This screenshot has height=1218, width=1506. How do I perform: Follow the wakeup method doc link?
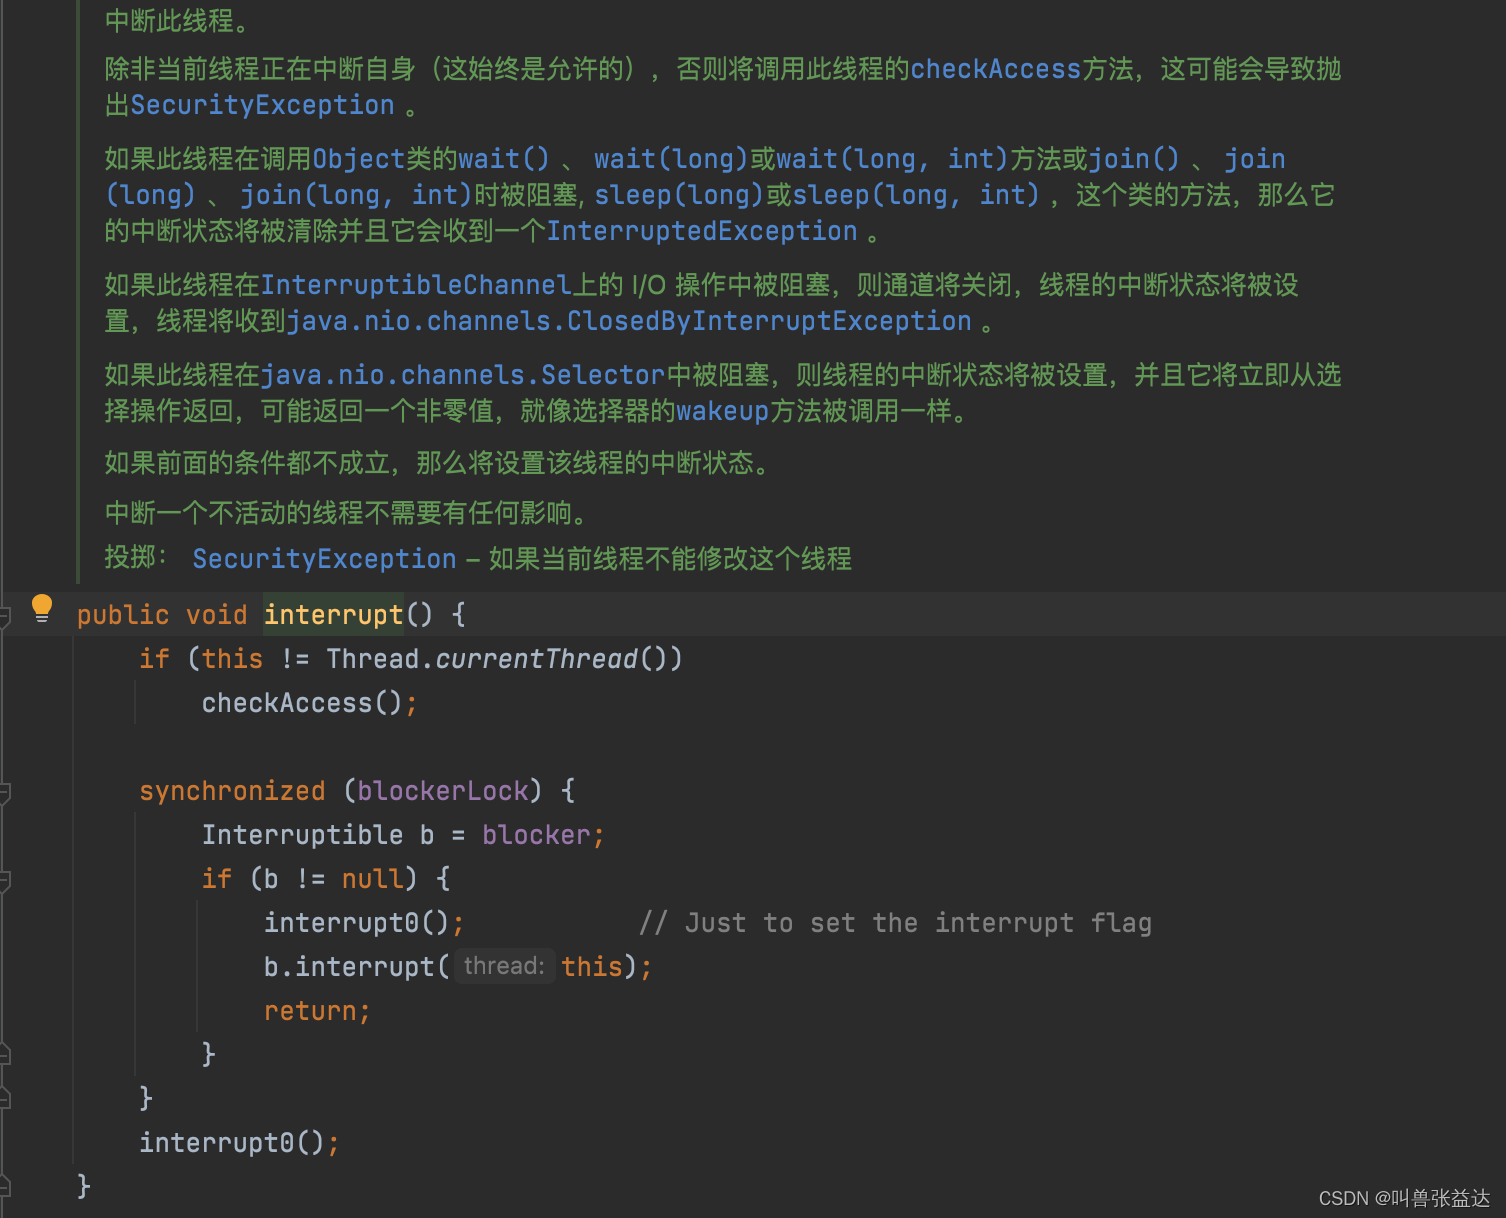pyautogui.click(x=722, y=411)
